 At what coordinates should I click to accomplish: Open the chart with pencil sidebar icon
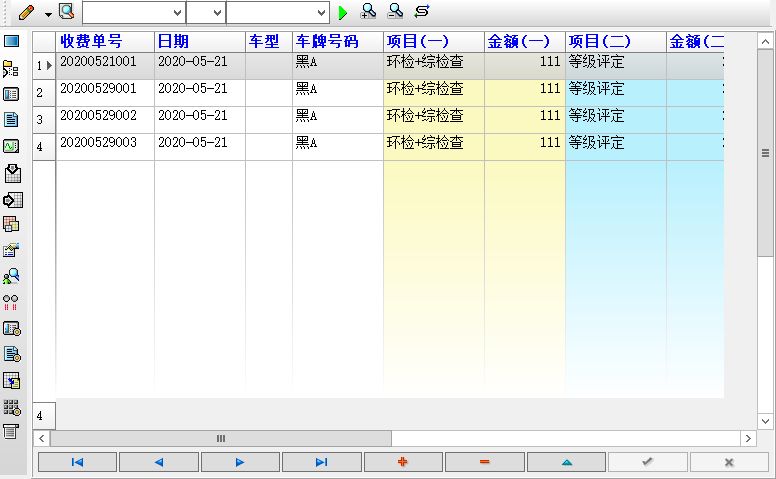(11, 250)
